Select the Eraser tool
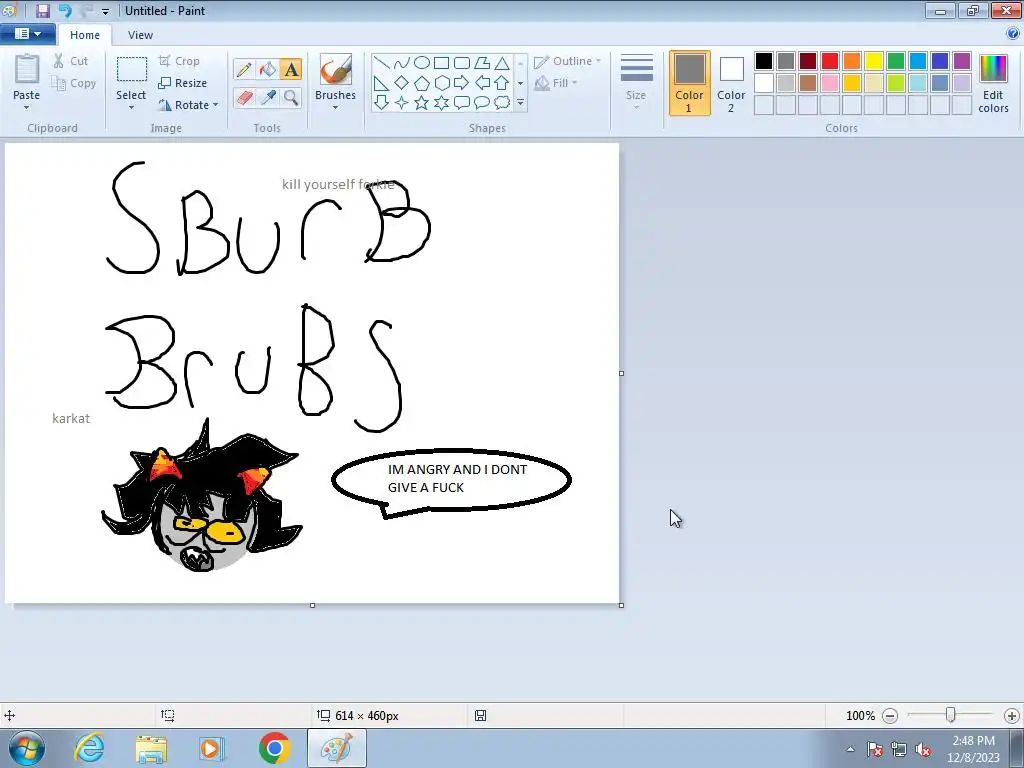The height and width of the screenshot is (768, 1024). click(244, 98)
